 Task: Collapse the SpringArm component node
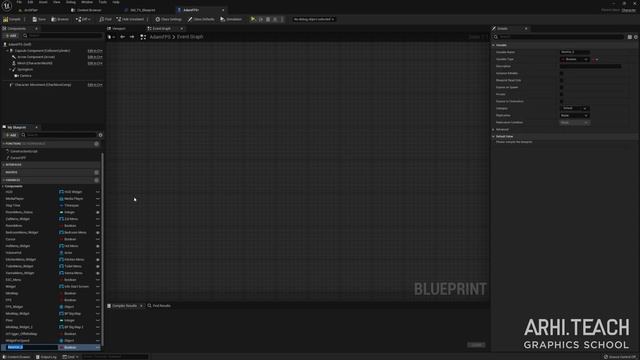click(10, 69)
